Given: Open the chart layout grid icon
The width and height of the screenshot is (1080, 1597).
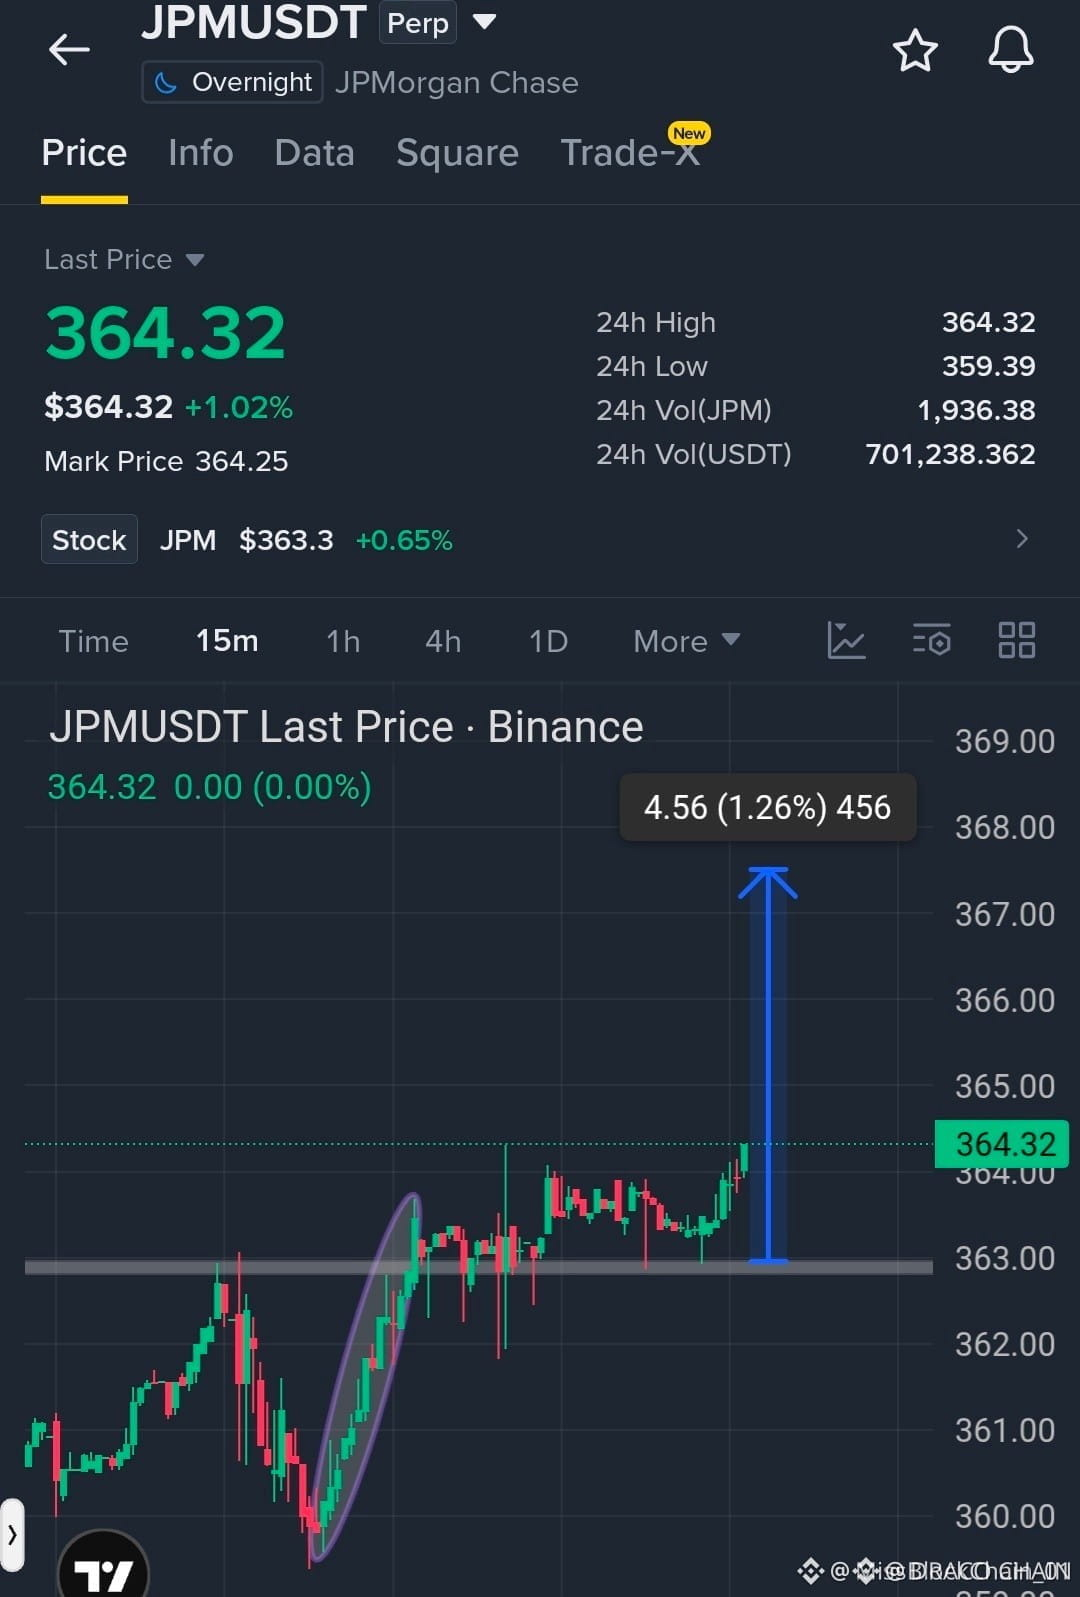Looking at the screenshot, I should 1017,640.
